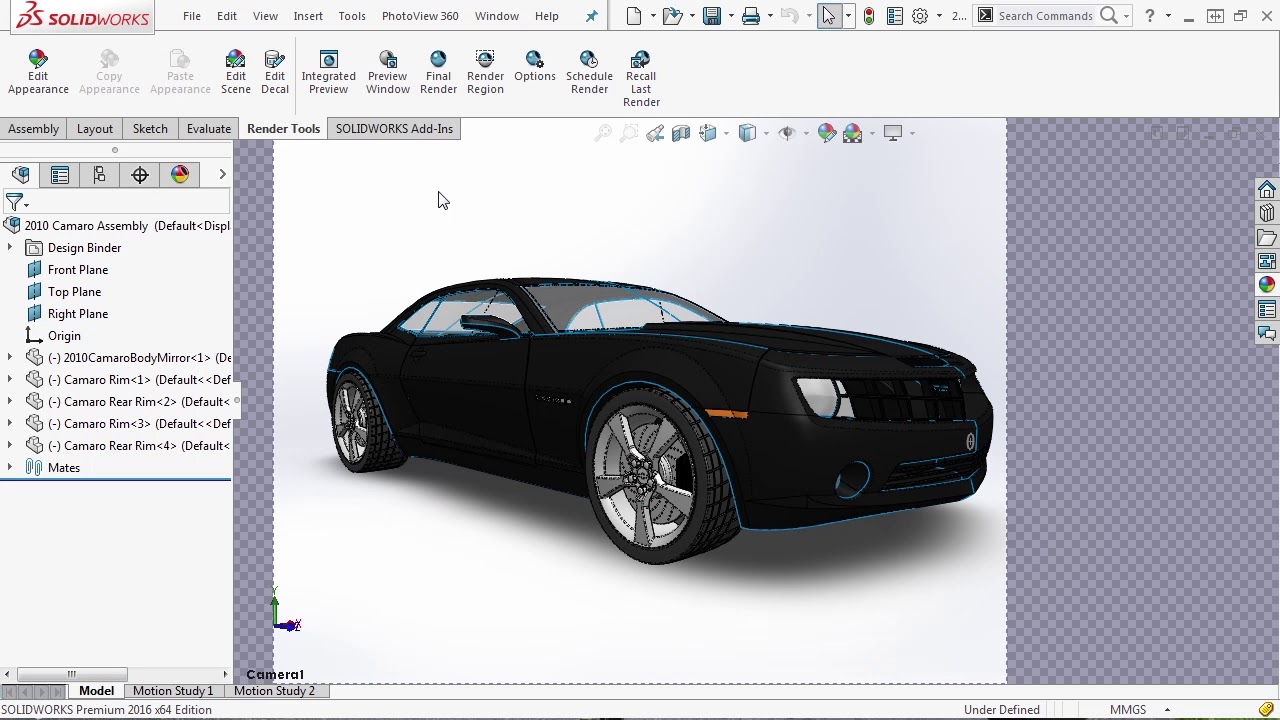Image resolution: width=1280 pixels, height=720 pixels.
Task: Open the Insert menu
Action: [x=308, y=16]
